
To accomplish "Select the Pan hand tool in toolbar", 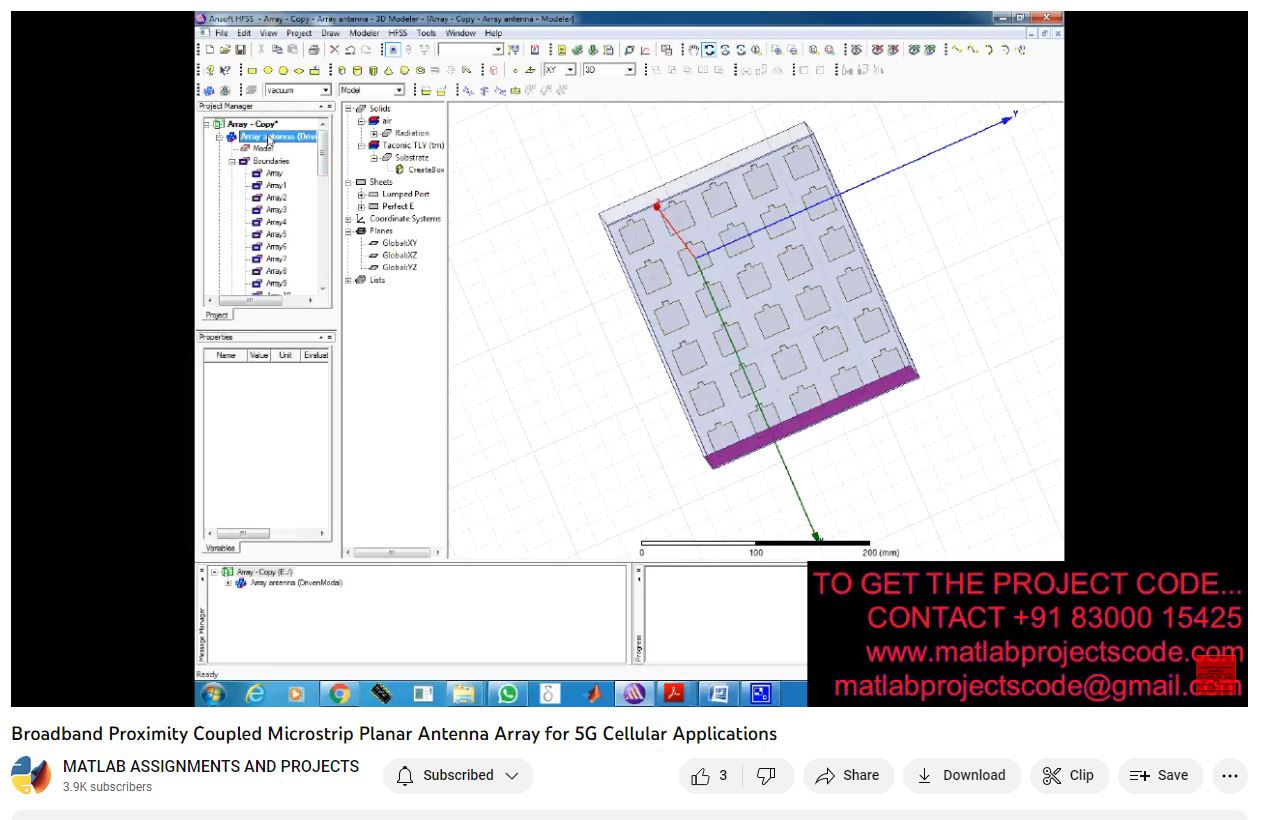I will click(693, 50).
